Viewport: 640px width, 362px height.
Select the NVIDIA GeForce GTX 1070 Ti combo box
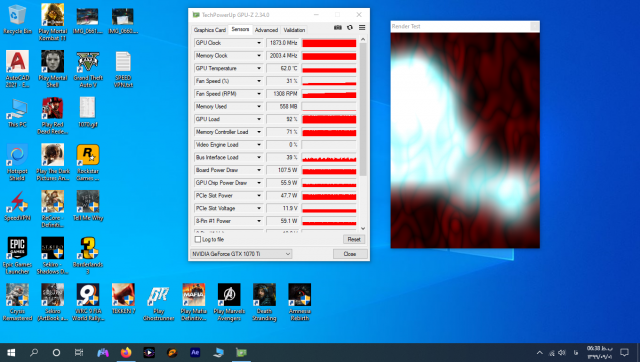(x=241, y=254)
